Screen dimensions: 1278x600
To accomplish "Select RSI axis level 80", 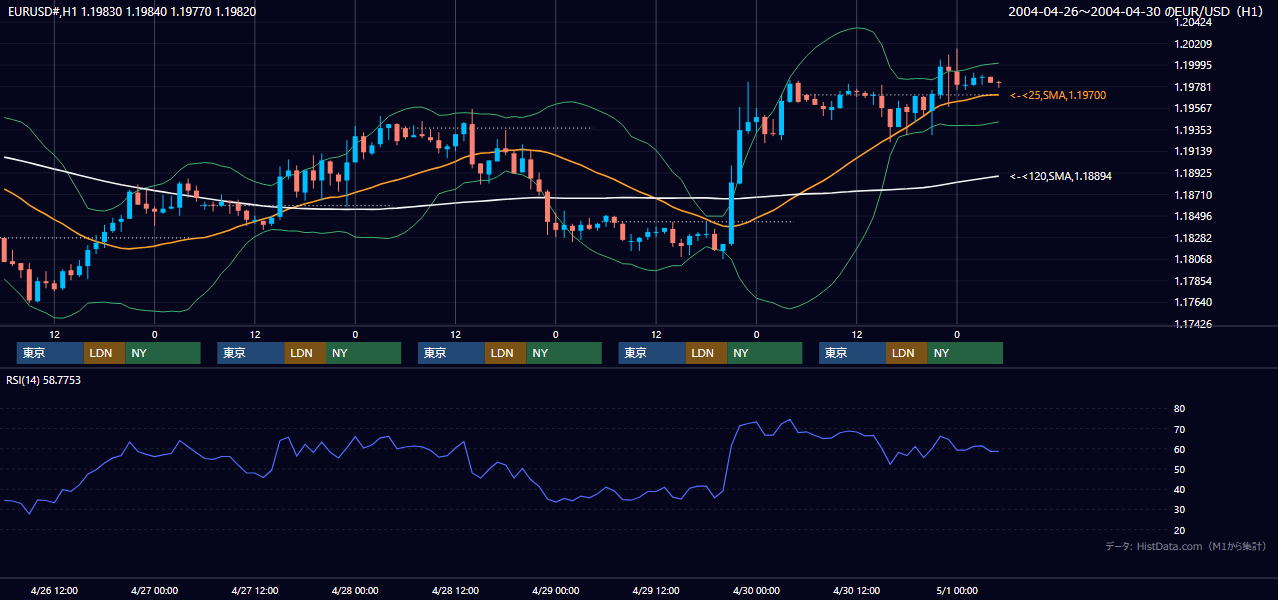I will pyautogui.click(x=1179, y=409).
